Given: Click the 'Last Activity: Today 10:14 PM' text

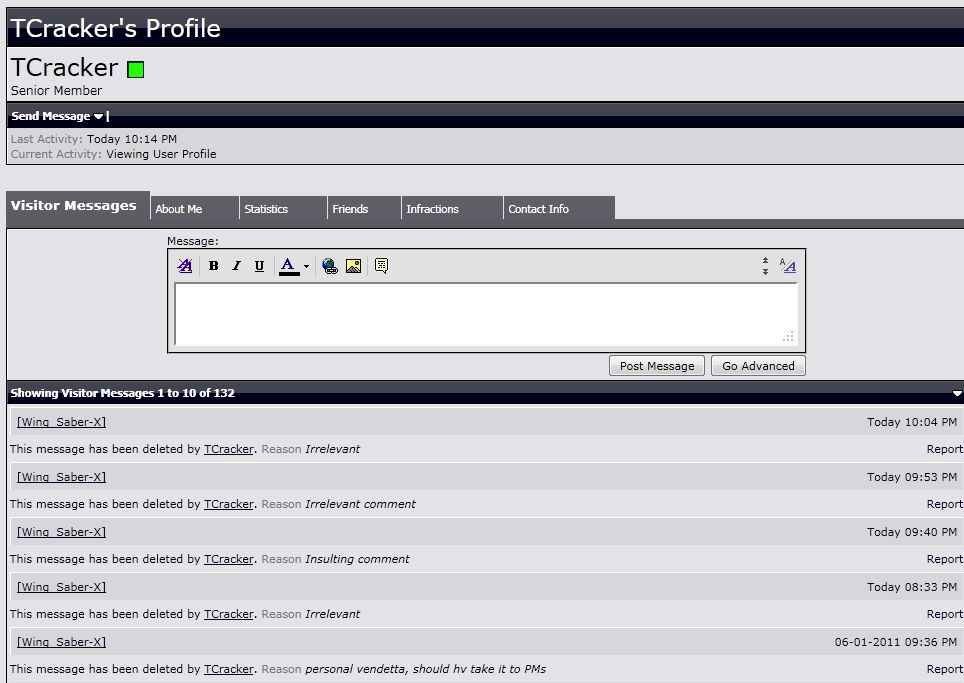Looking at the screenshot, I should [93, 139].
